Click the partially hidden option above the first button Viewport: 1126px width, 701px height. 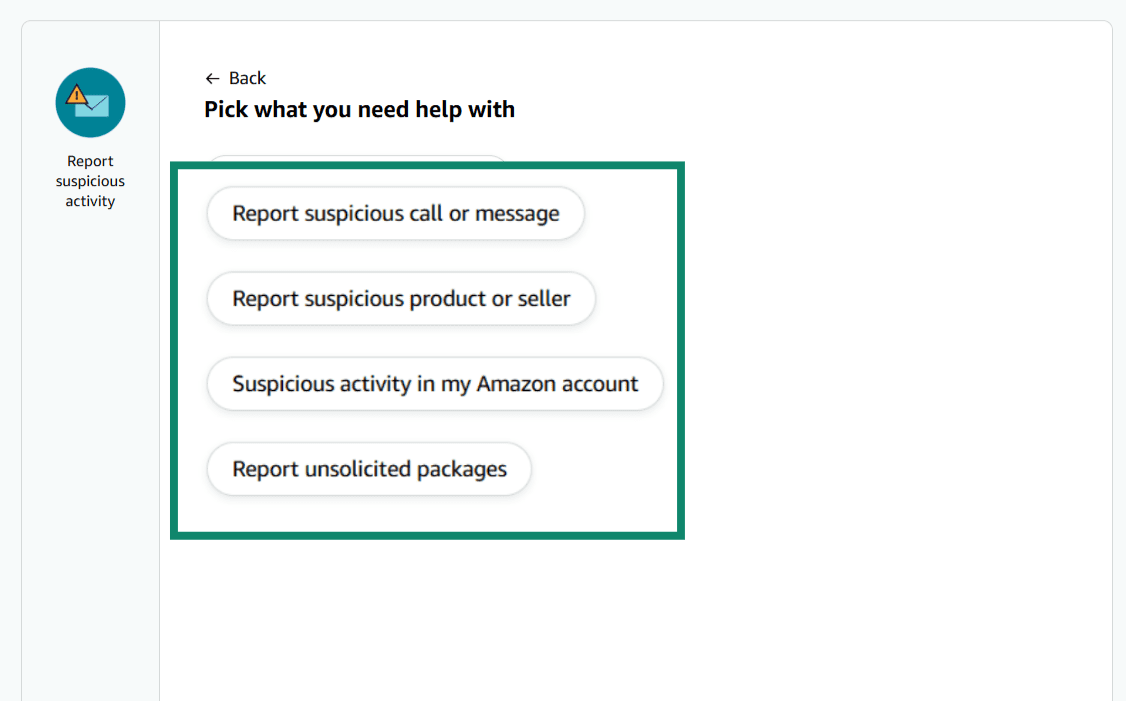pos(357,158)
